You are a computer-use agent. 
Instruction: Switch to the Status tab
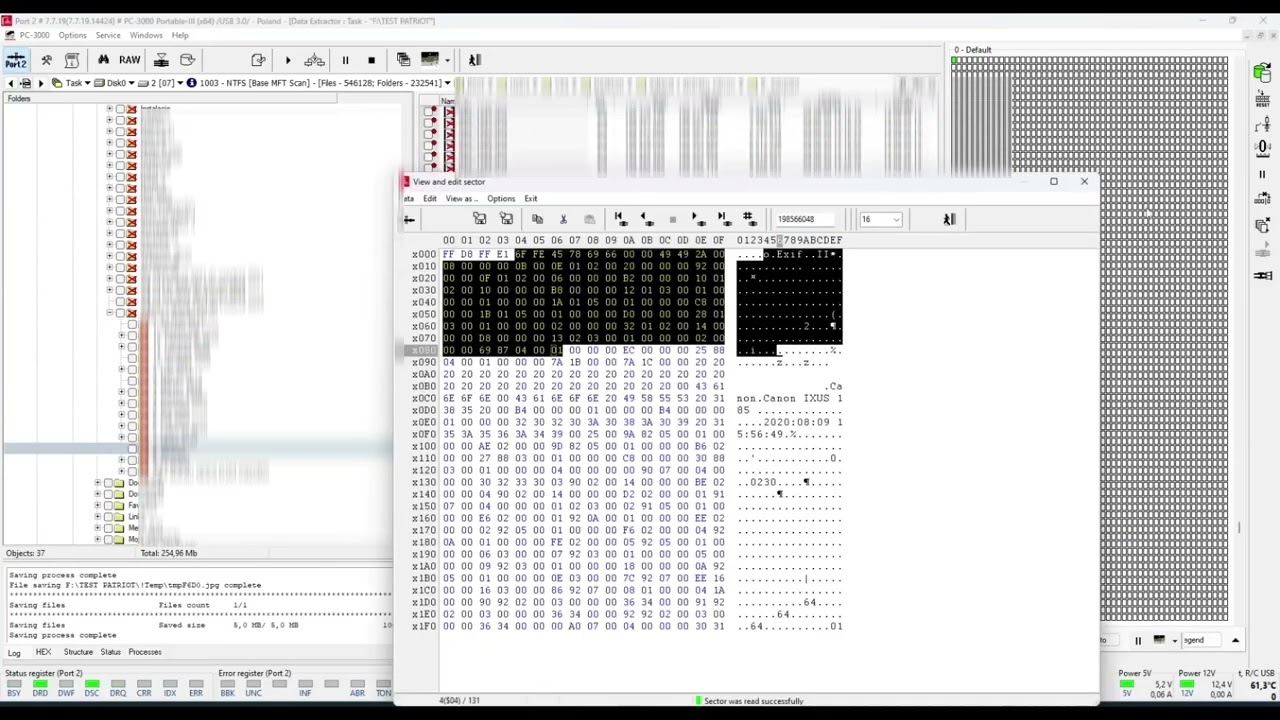click(x=110, y=652)
